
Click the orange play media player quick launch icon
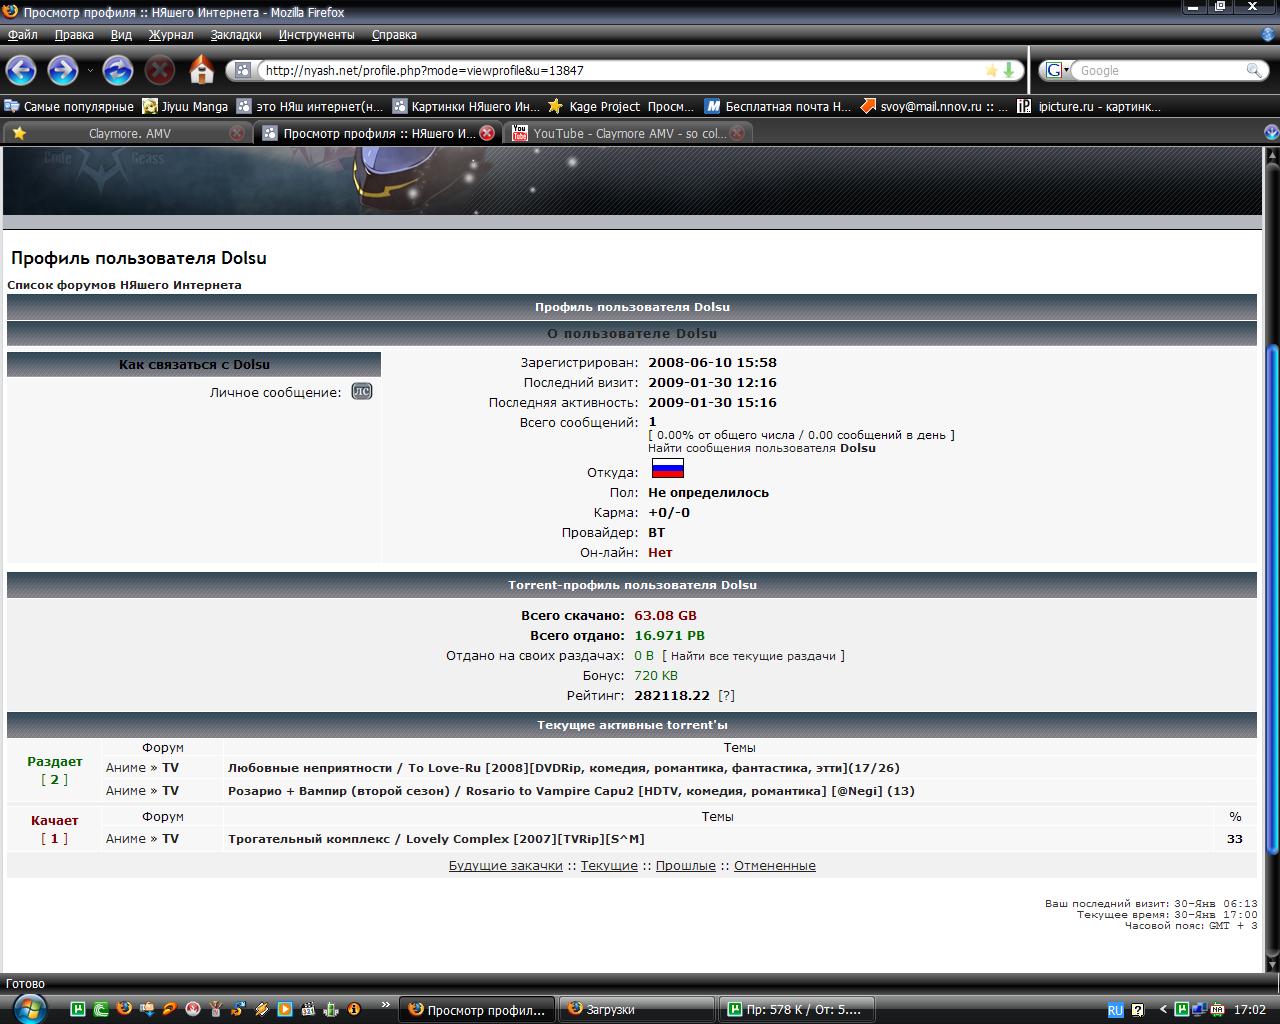pyautogui.click(x=285, y=1009)
